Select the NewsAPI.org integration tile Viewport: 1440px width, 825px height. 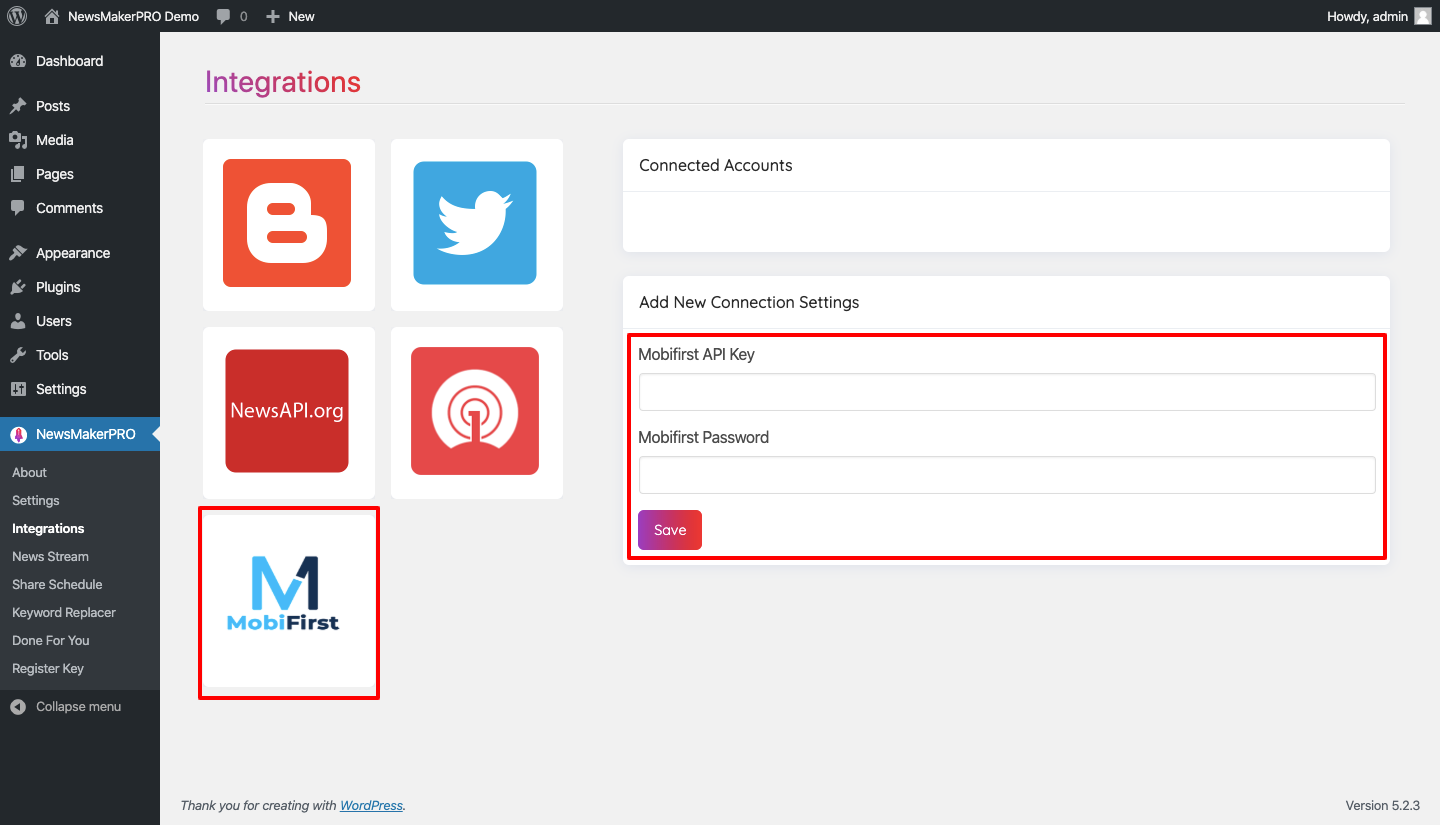point(288,412)
